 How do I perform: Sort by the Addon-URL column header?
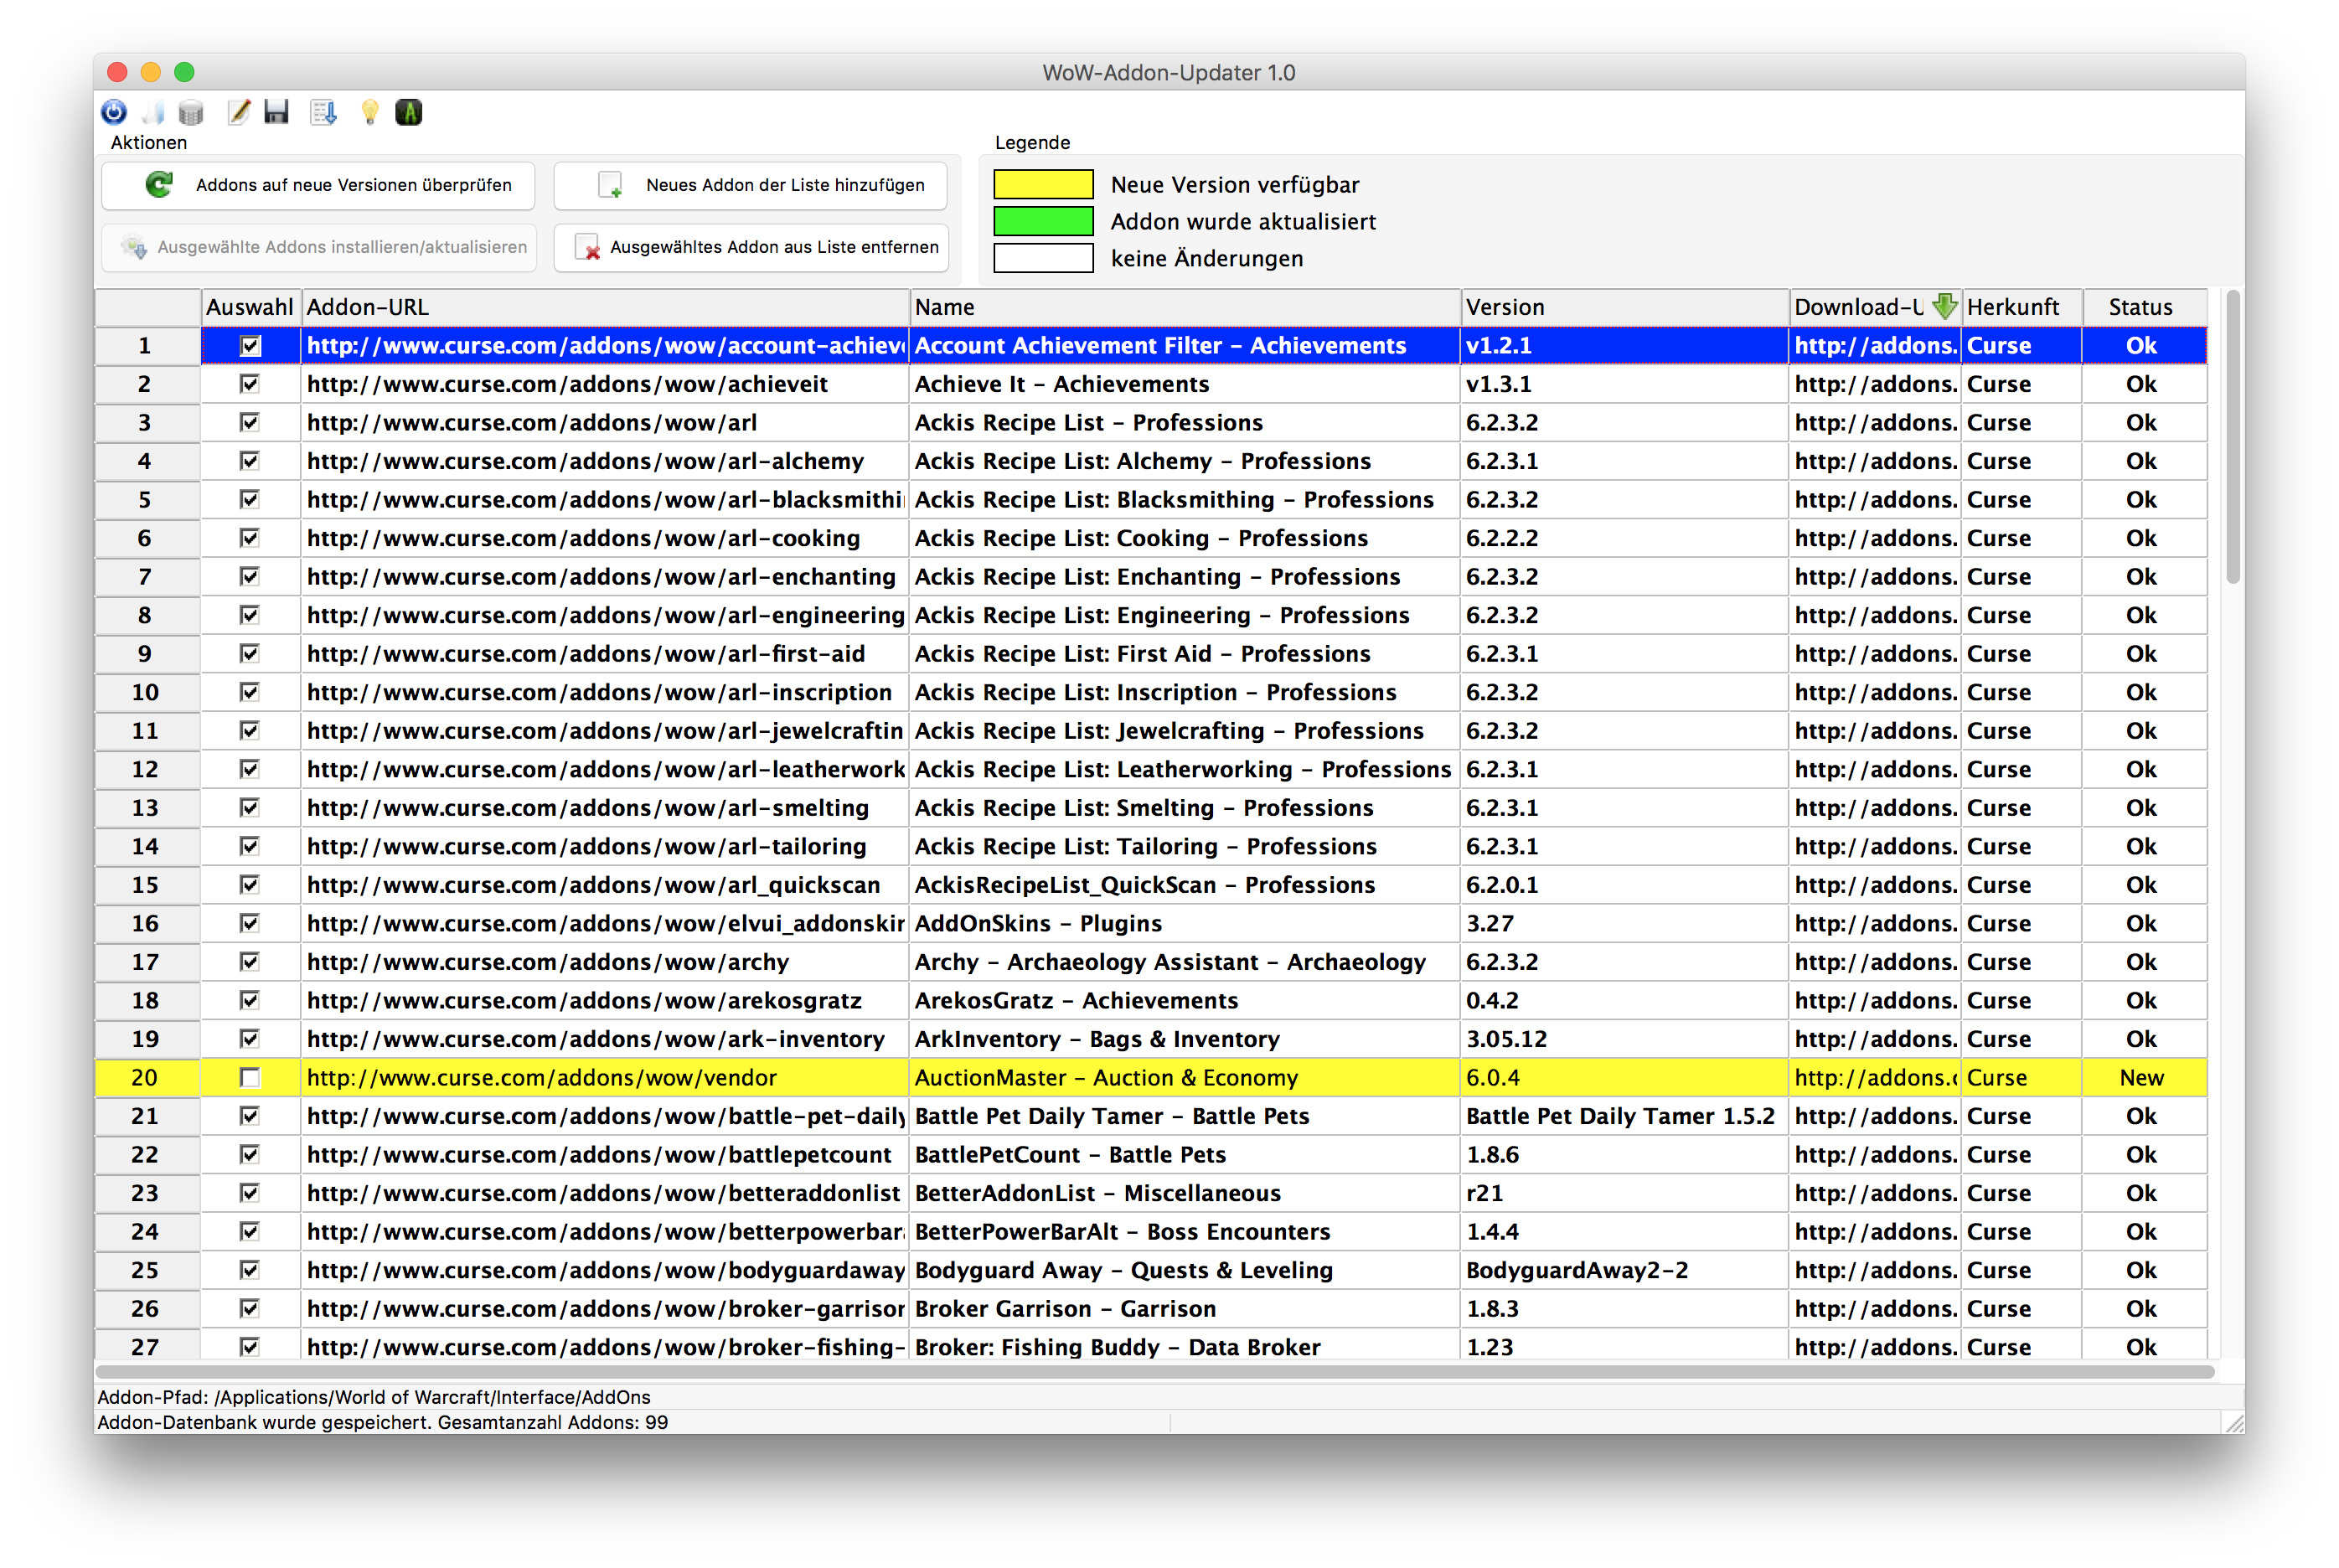[x=605, y=307]
